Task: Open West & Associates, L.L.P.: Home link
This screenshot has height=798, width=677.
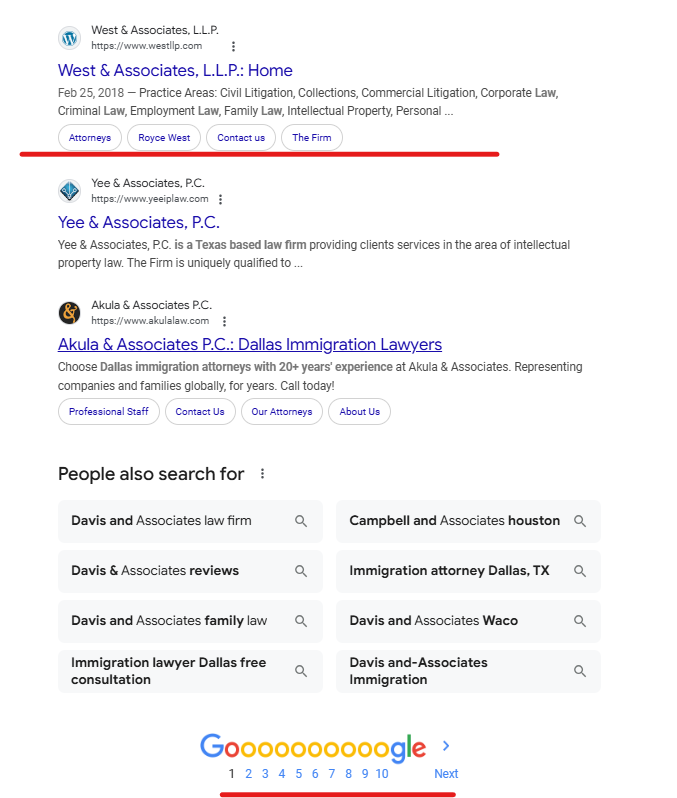Action: click(175, 70)
